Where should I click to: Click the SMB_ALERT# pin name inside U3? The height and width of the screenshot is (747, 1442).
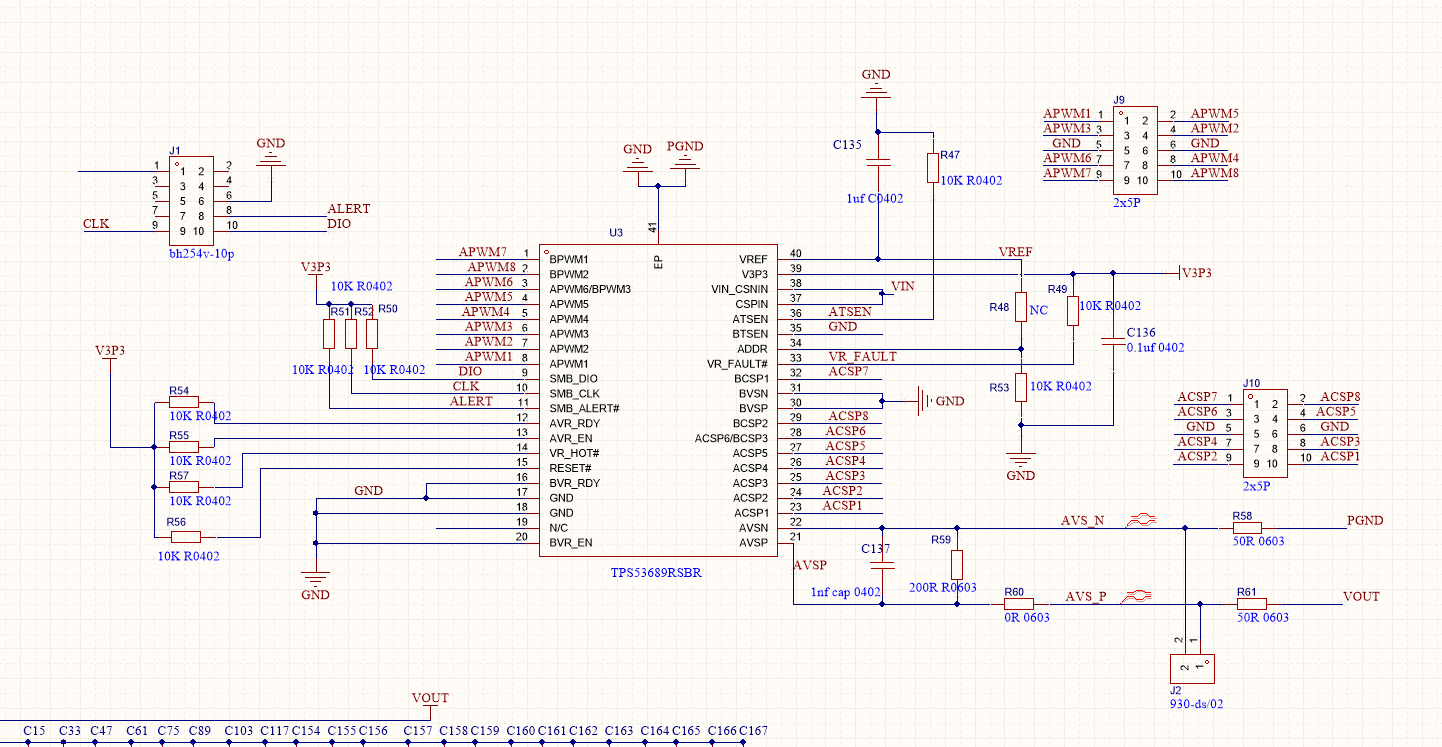point(584,408)
